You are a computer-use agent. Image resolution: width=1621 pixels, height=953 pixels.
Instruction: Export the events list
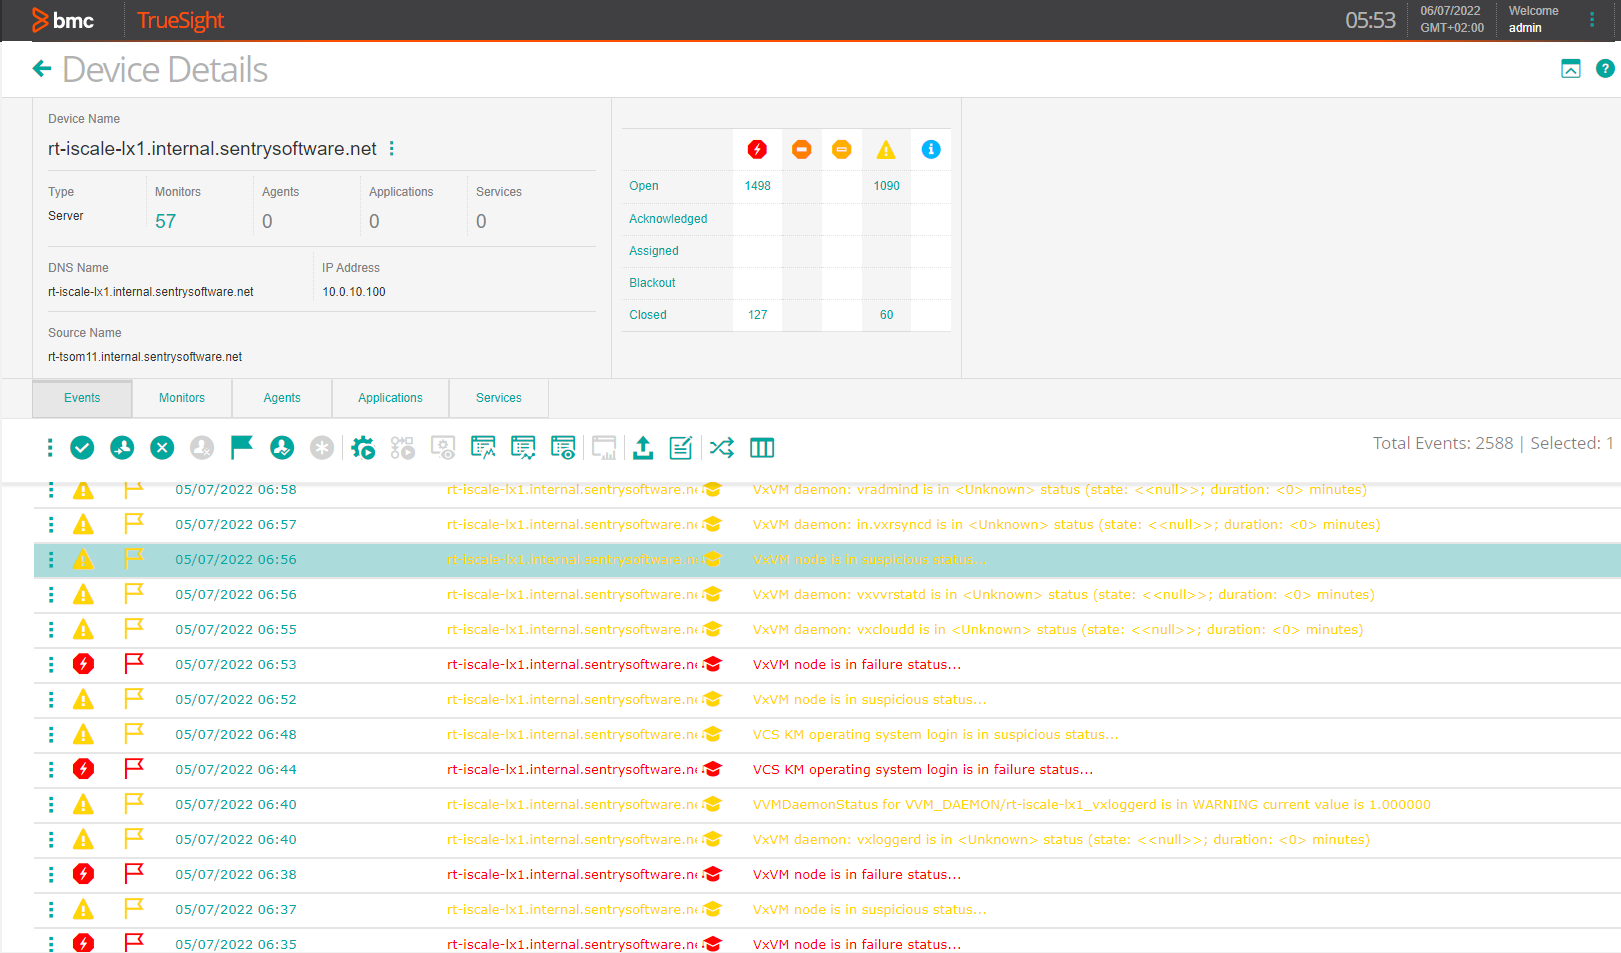pos(643,447)
